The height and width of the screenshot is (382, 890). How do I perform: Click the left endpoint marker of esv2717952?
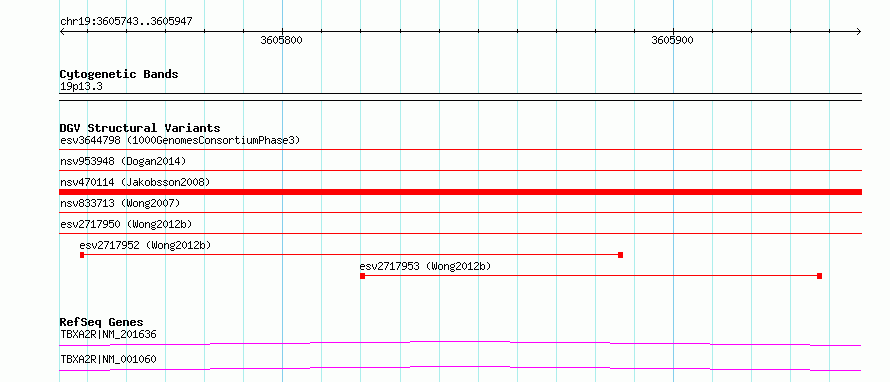click(x=82, y=255)
